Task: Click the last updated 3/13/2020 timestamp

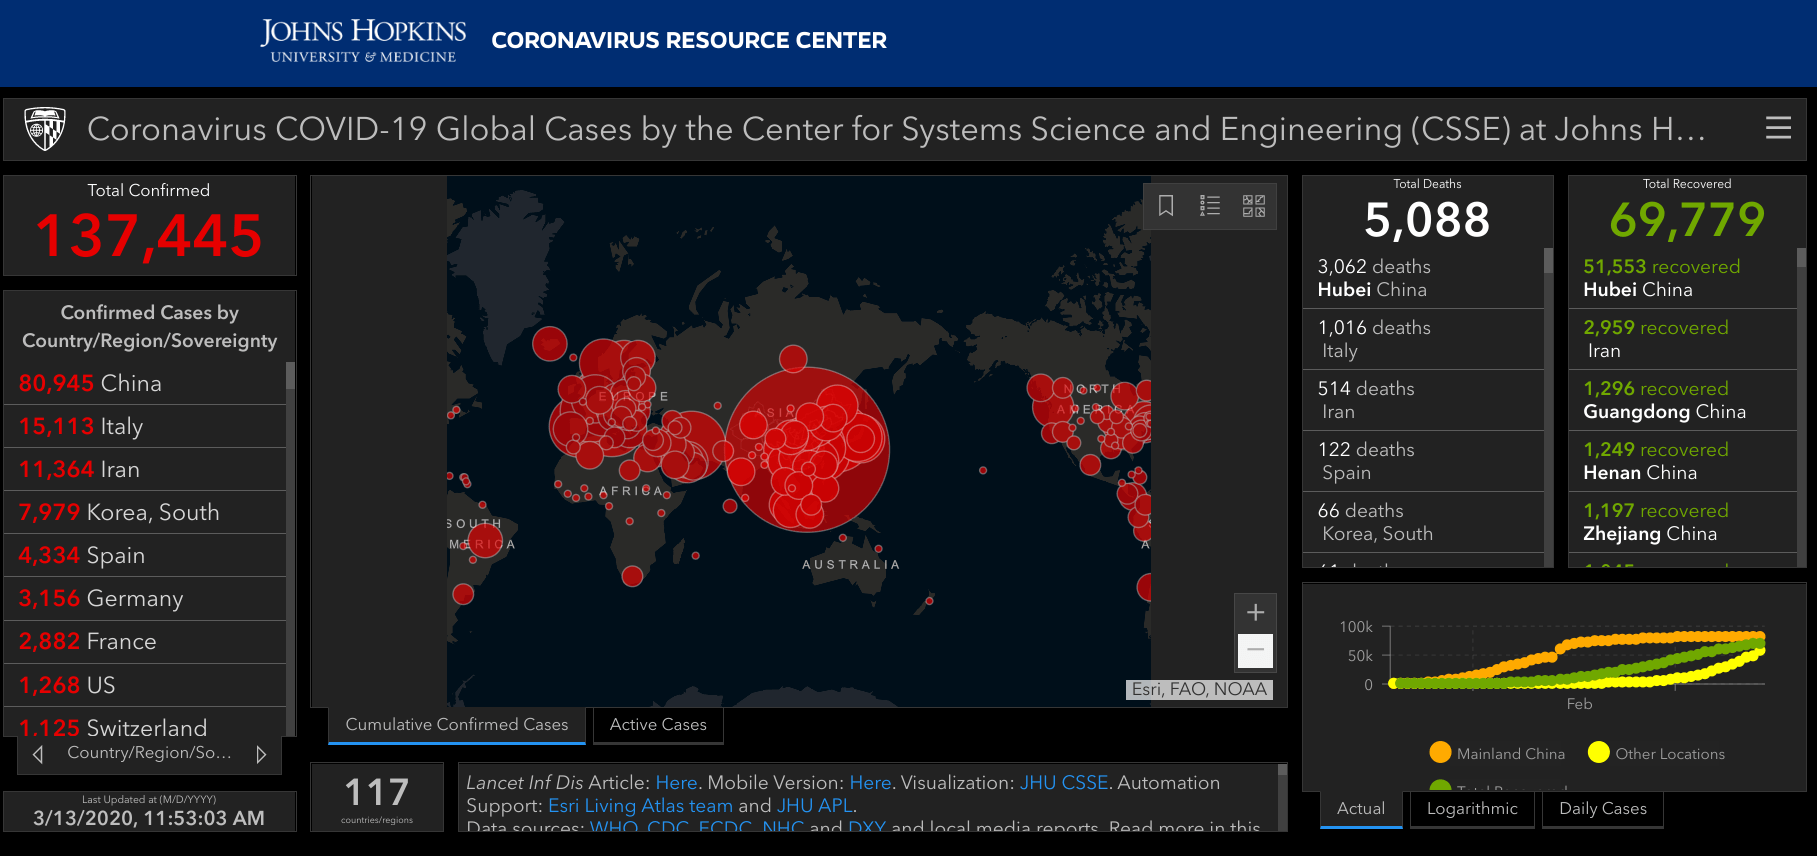Action: click(x=149, y=818)
